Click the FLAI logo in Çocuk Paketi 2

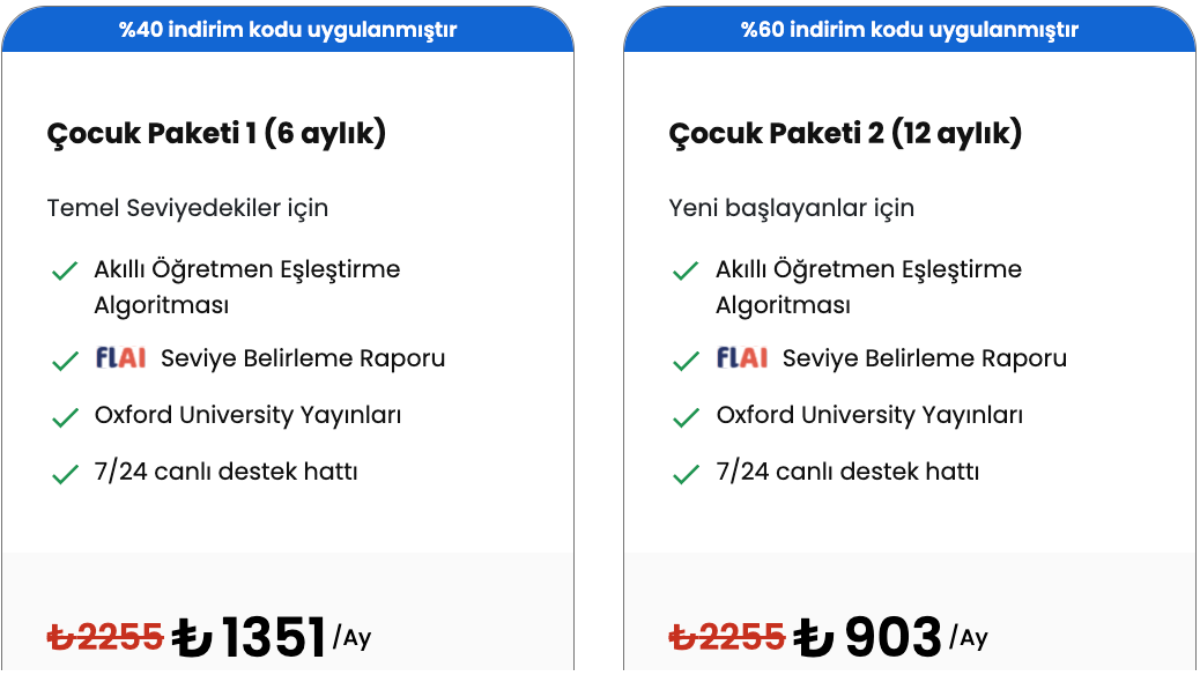742,357
